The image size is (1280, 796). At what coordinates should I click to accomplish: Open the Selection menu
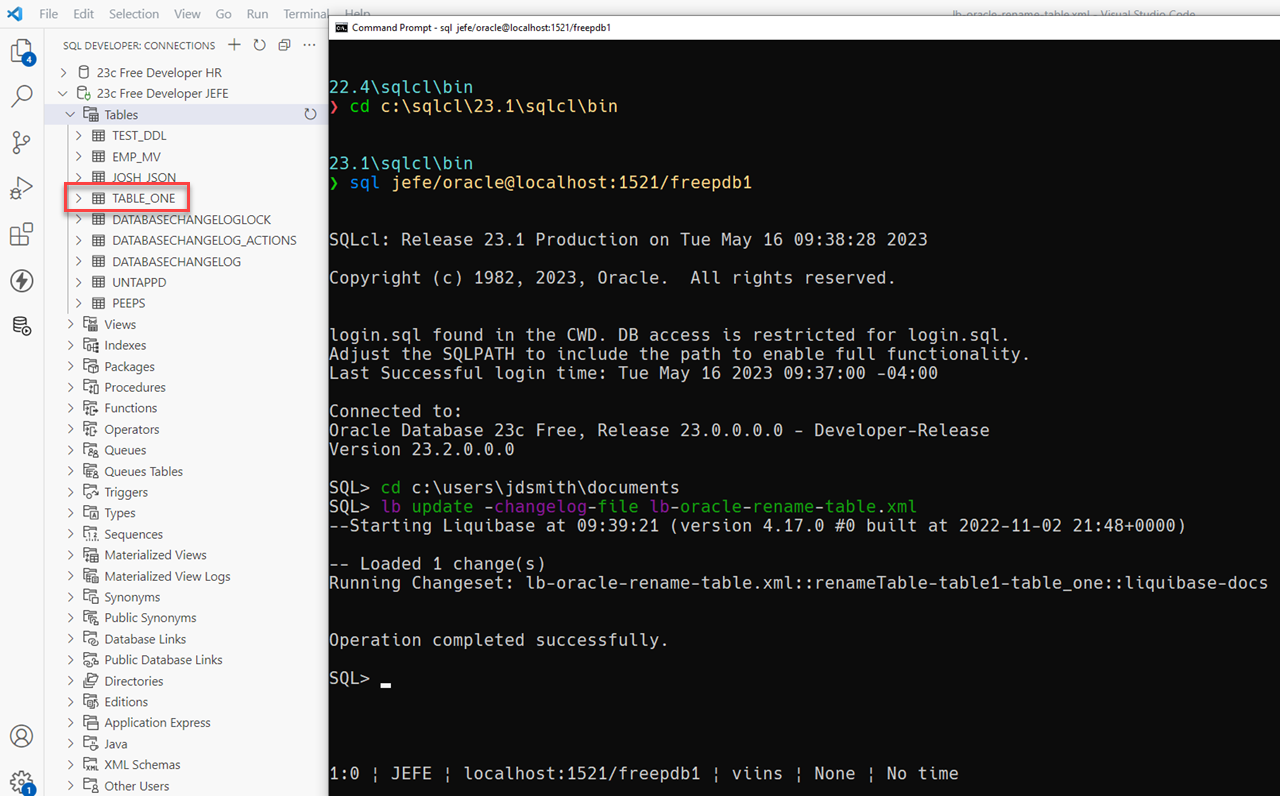(x=134, y=14)
